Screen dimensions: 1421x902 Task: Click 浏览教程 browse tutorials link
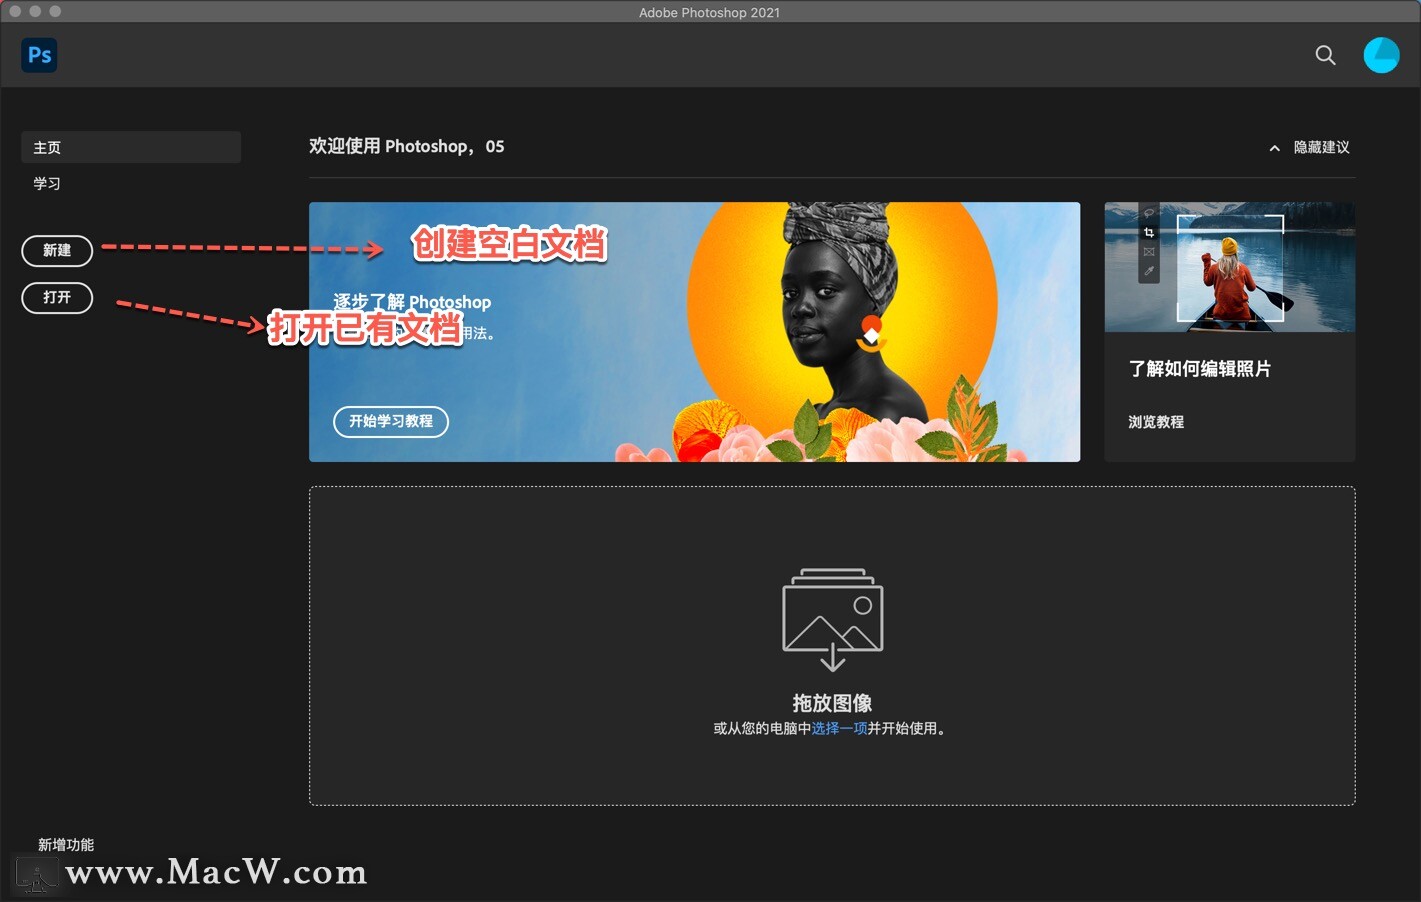click(x=1156, y=422)
